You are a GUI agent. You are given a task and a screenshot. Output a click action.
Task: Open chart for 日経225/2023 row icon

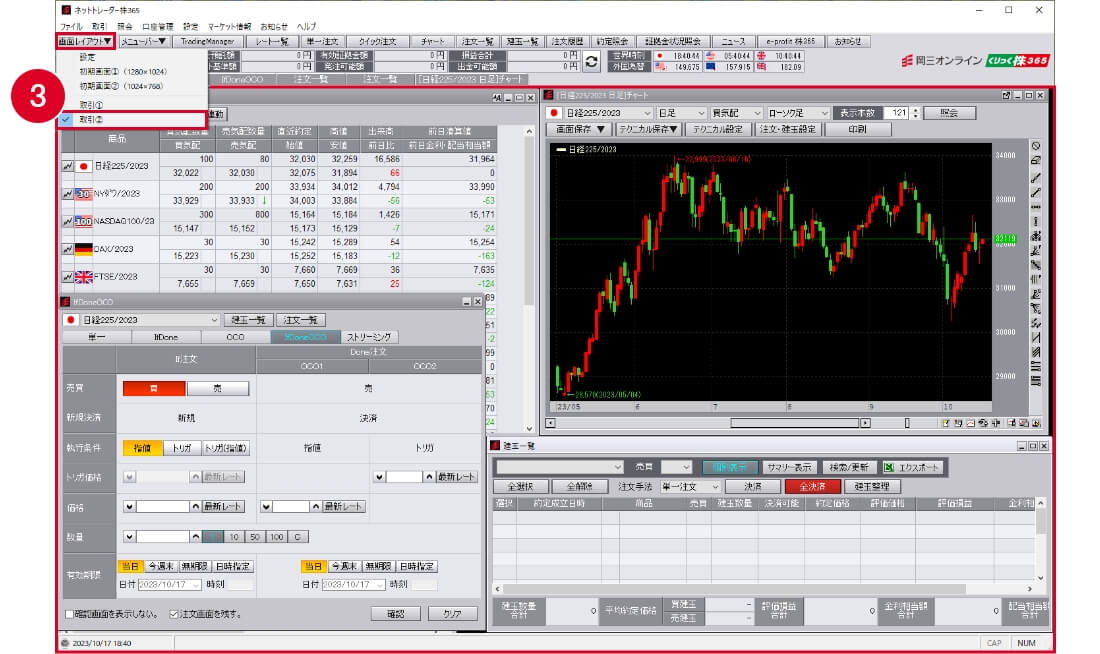67,166
